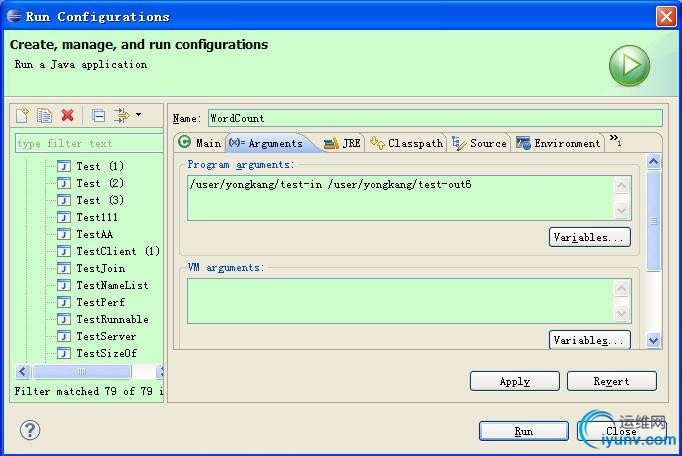Open the JRE tab

(342, 143)
